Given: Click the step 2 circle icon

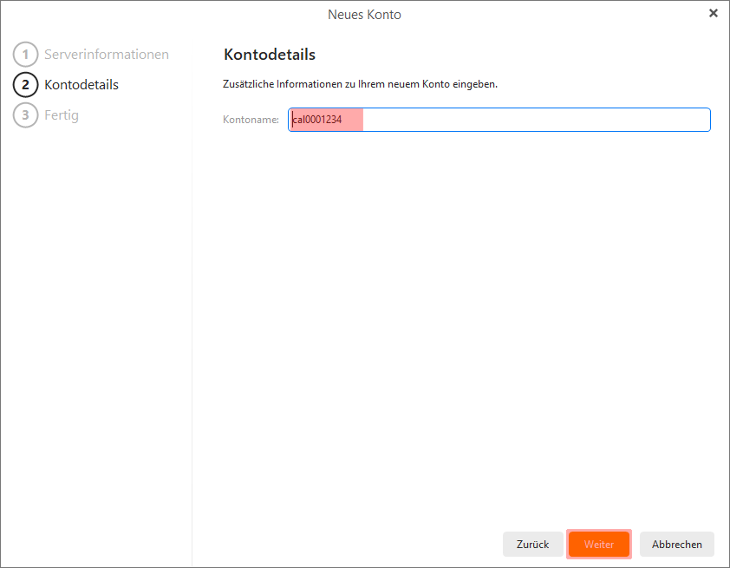Looking at the screenshot, I should (25, 85).
